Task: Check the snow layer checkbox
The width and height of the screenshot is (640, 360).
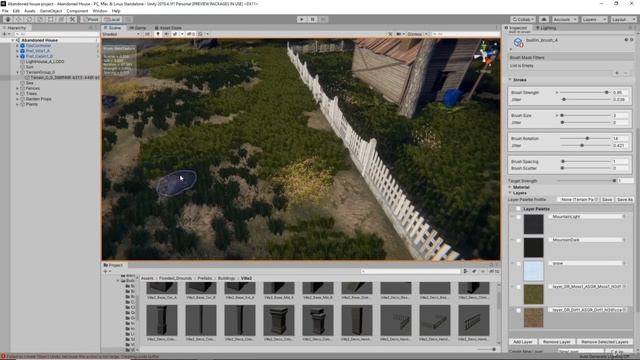Action: (518, 263)
